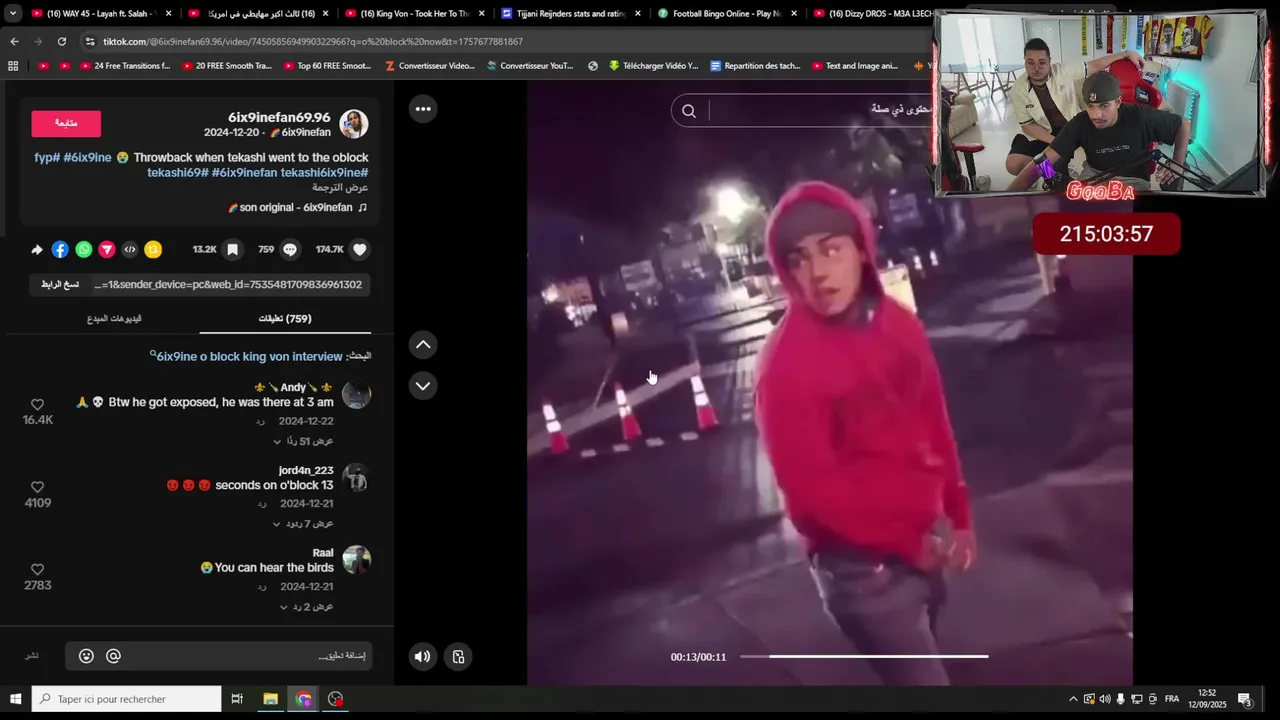Viewport: 1280px width, 720px height.
Task: Open the Windows notification center
Action: tap(1246, 699)
